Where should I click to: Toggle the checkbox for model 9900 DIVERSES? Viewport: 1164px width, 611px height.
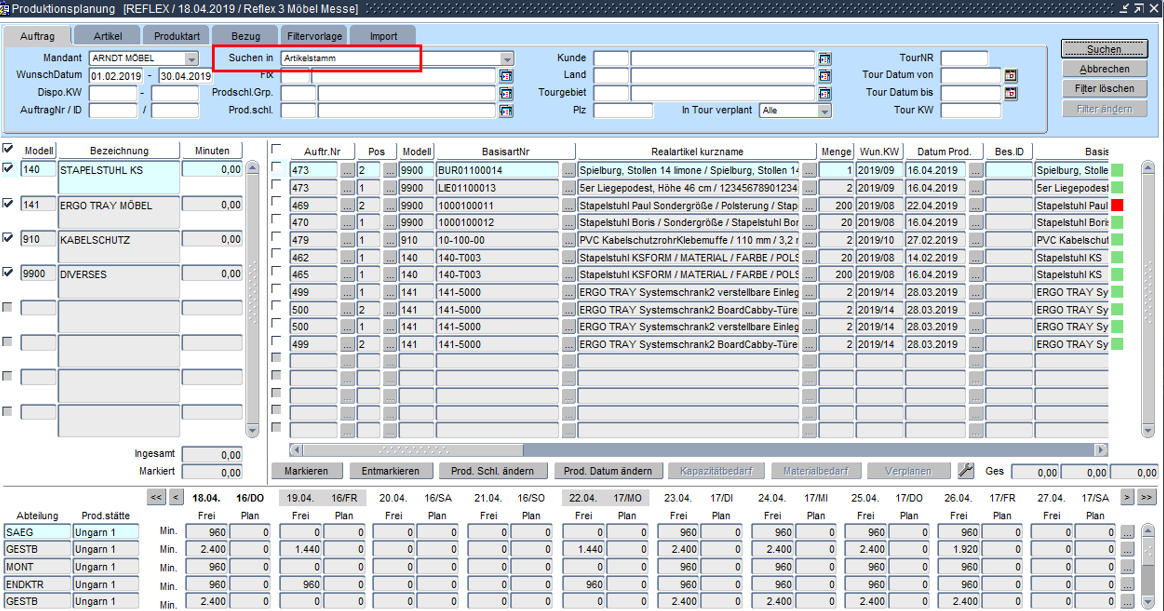9,272
